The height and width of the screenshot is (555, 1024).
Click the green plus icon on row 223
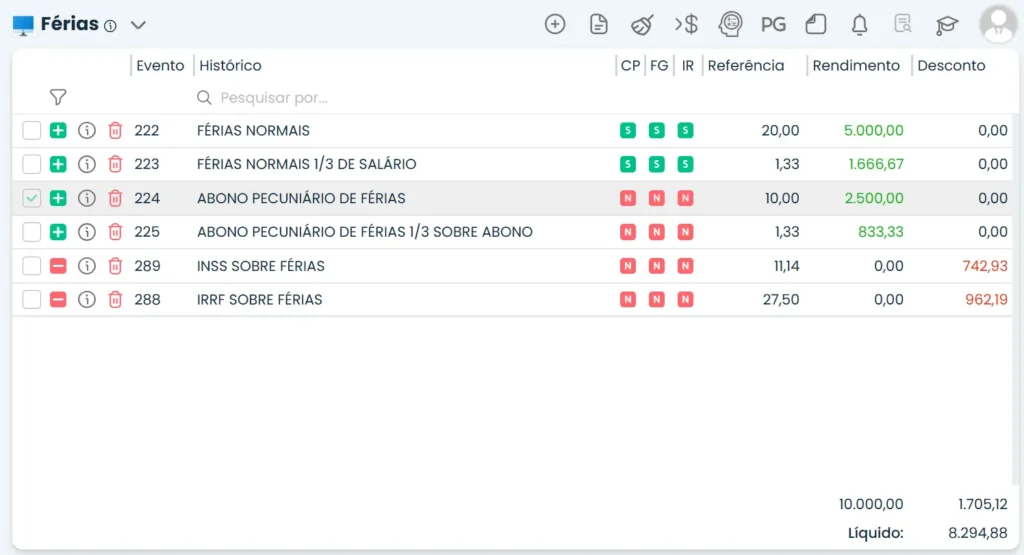point(58,164)
